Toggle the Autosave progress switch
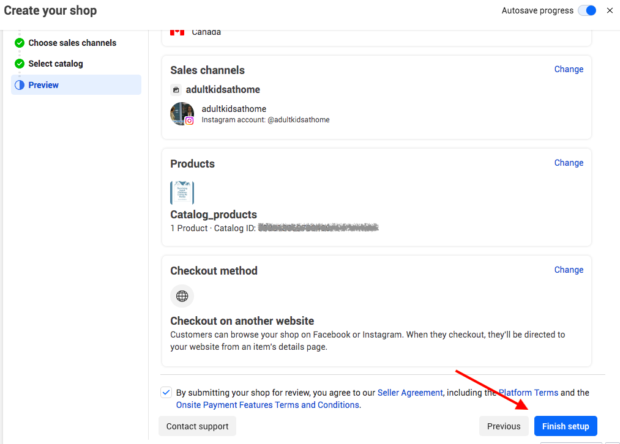This screenshot has height=444, width=620. point(587,10)
